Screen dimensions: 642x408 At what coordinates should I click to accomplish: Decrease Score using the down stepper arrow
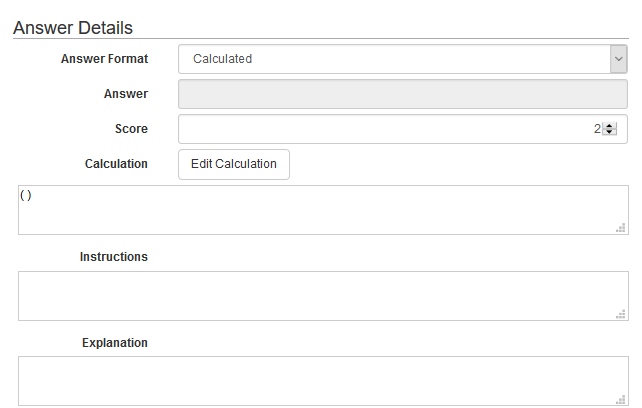pos(609,133)
